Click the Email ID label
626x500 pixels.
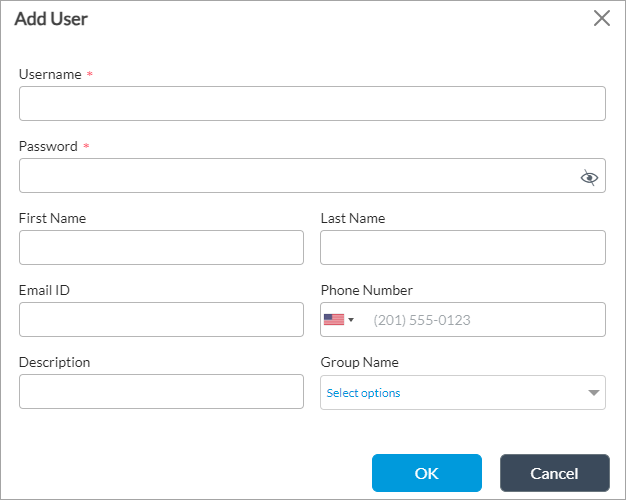[x=44, y=290]
